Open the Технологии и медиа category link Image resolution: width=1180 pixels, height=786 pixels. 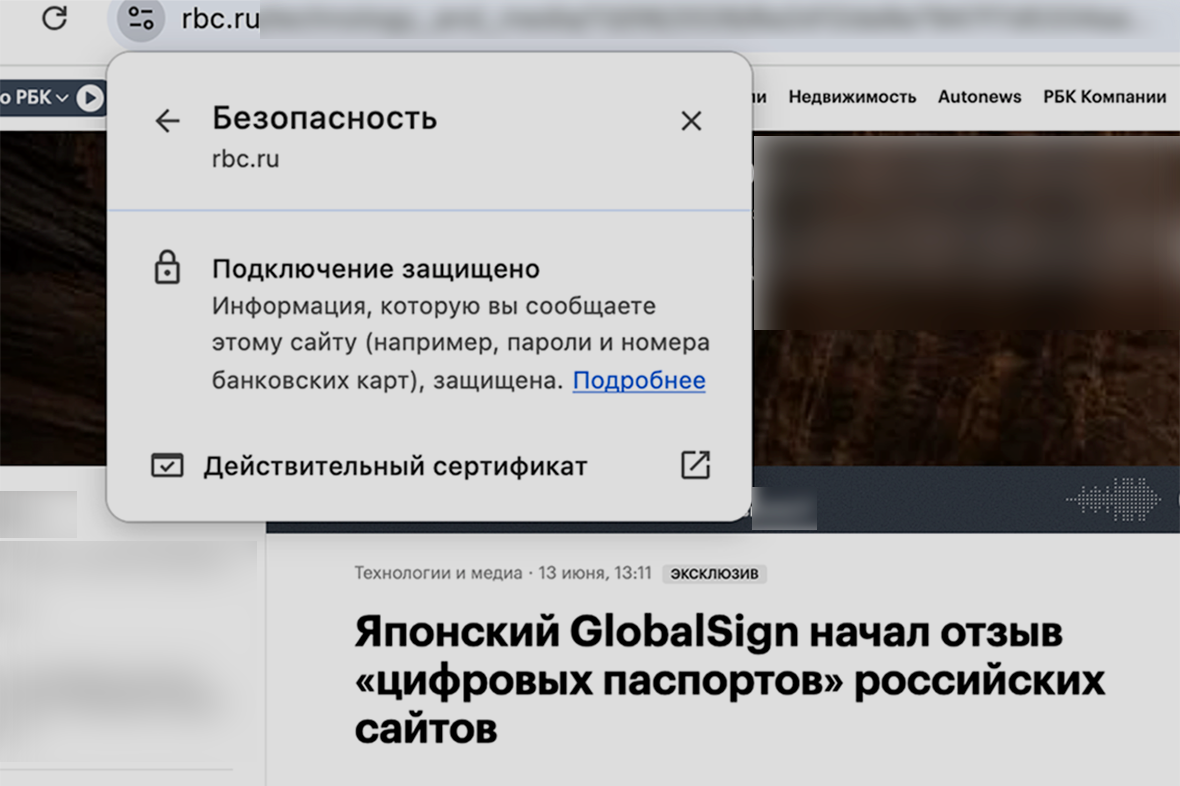[x=438, y=573]
